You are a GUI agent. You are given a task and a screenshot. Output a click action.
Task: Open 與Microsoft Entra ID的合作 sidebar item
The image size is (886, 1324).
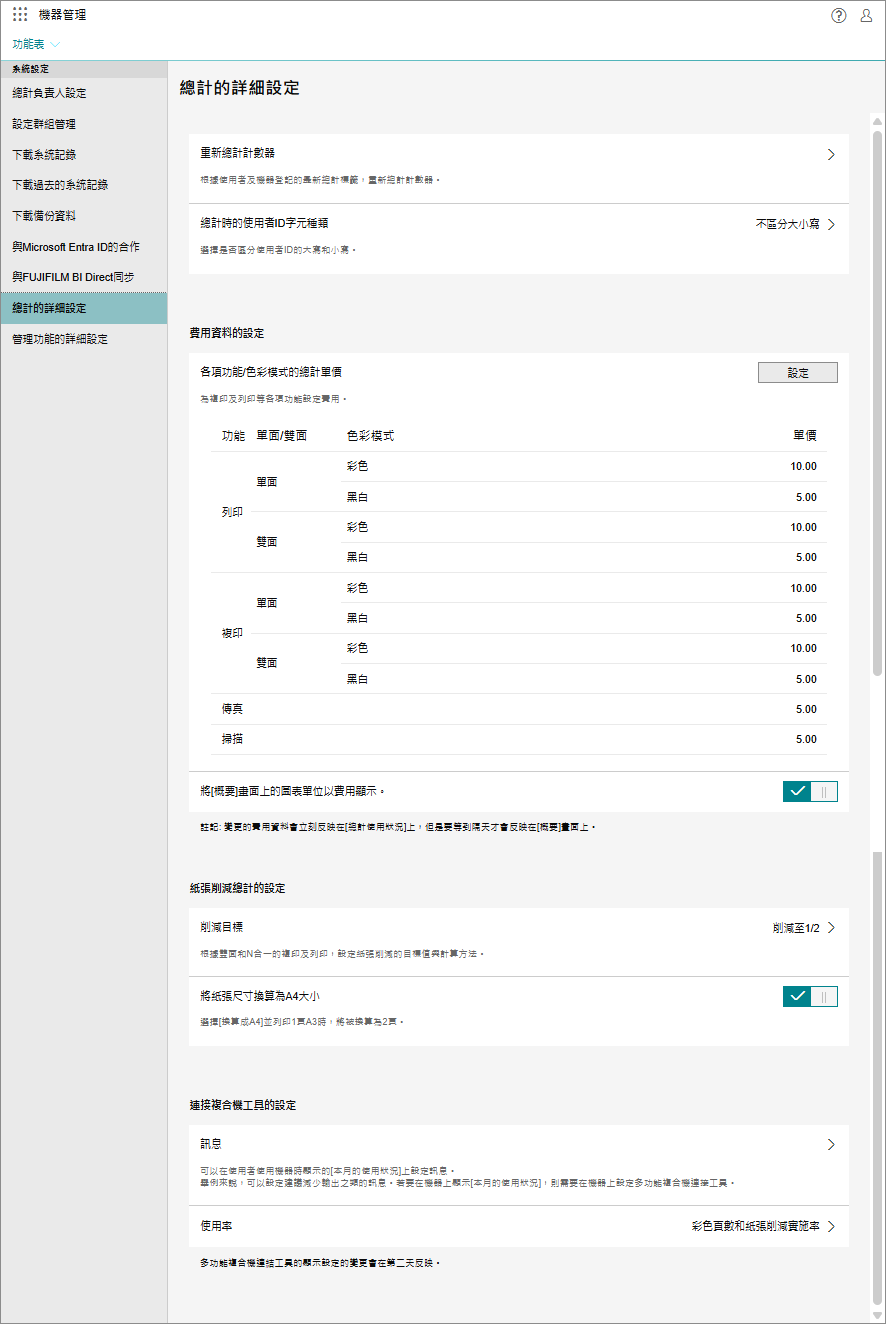point(76,246)
